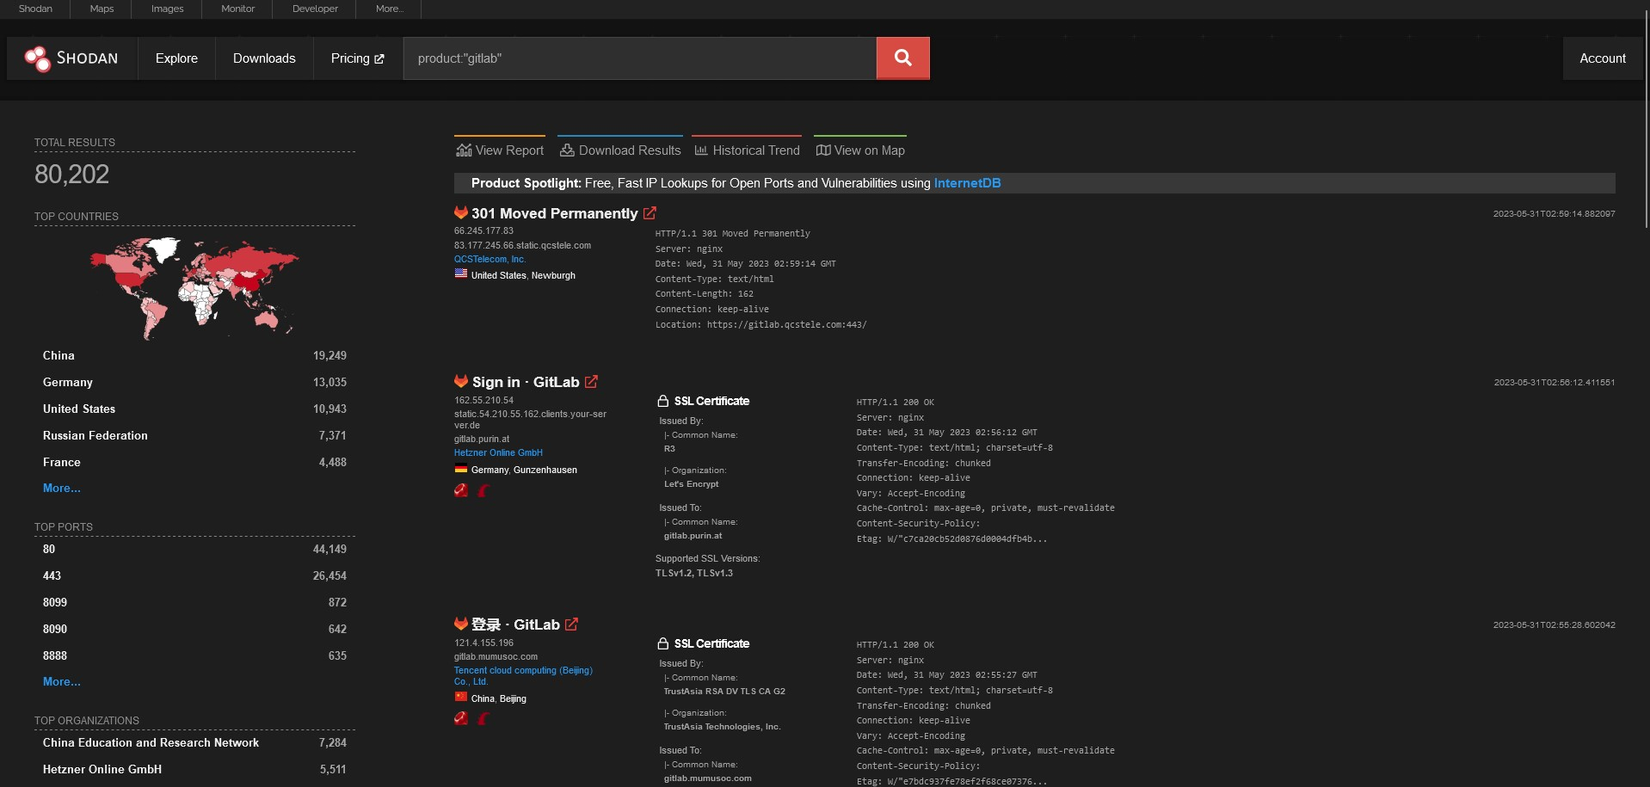Click the IP address 162.55.210.54
Image resolution: width=1650 pixels, height=787 pixels.
(484, 400)
